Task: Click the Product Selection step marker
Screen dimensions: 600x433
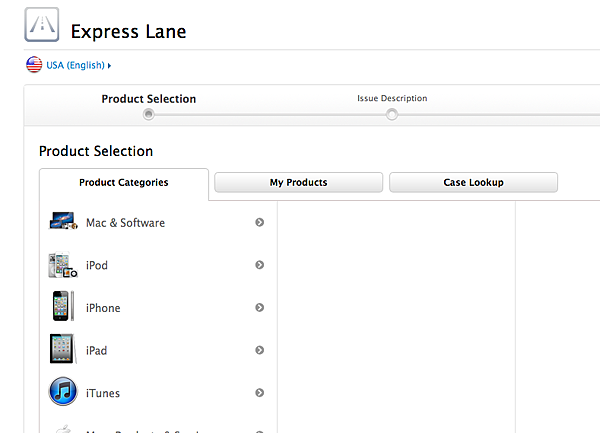Action: pyautogui.click(x=148, y=114)
